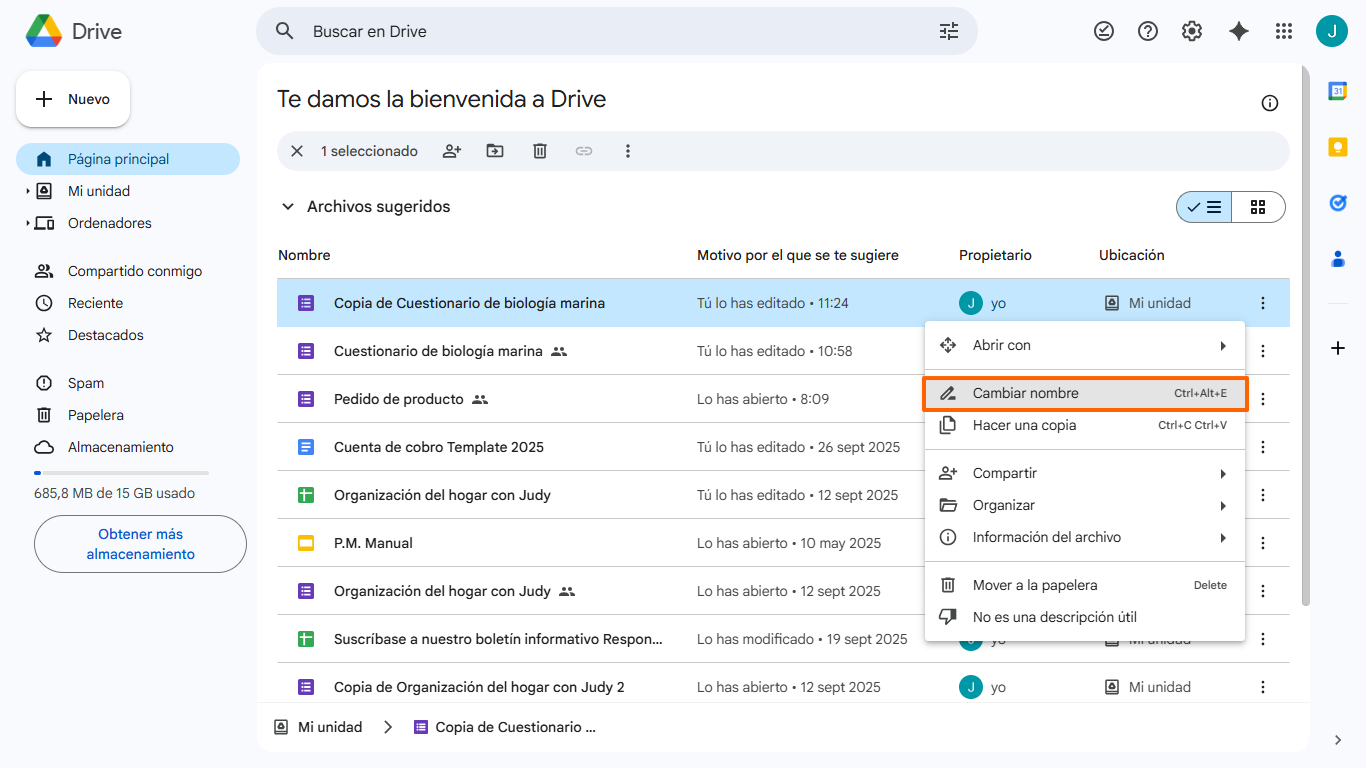The height and width of the screenshot is (768, 1366).
Task: Open Google Calendar in side panel
Action: click(x=1338, y=91)
